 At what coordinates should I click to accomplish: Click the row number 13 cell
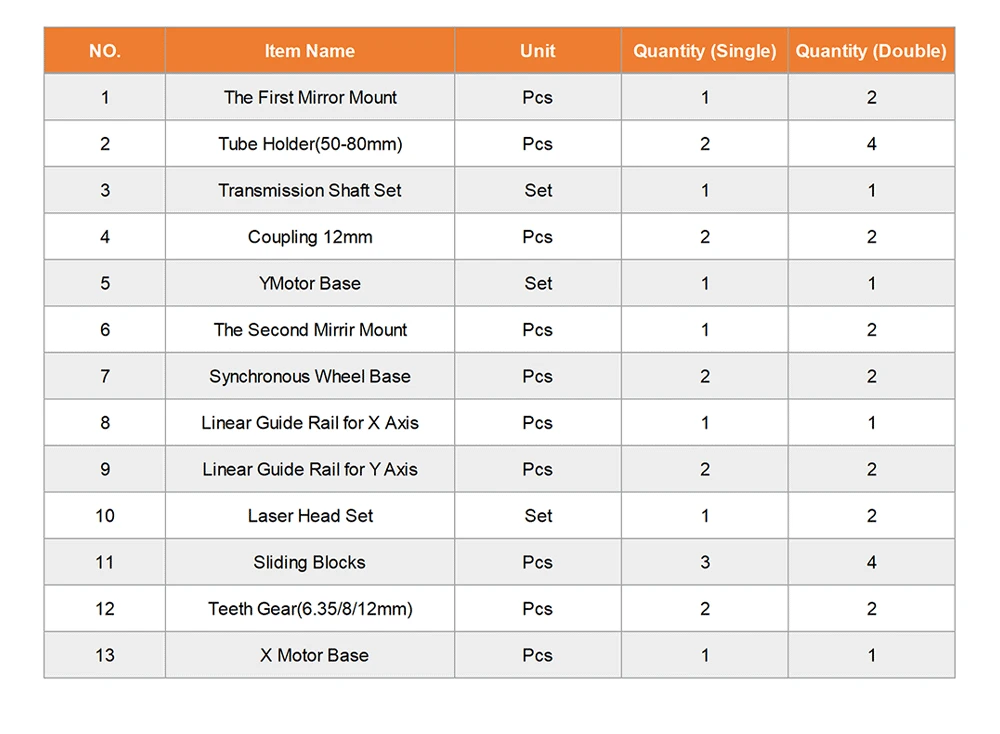(105, 655)
